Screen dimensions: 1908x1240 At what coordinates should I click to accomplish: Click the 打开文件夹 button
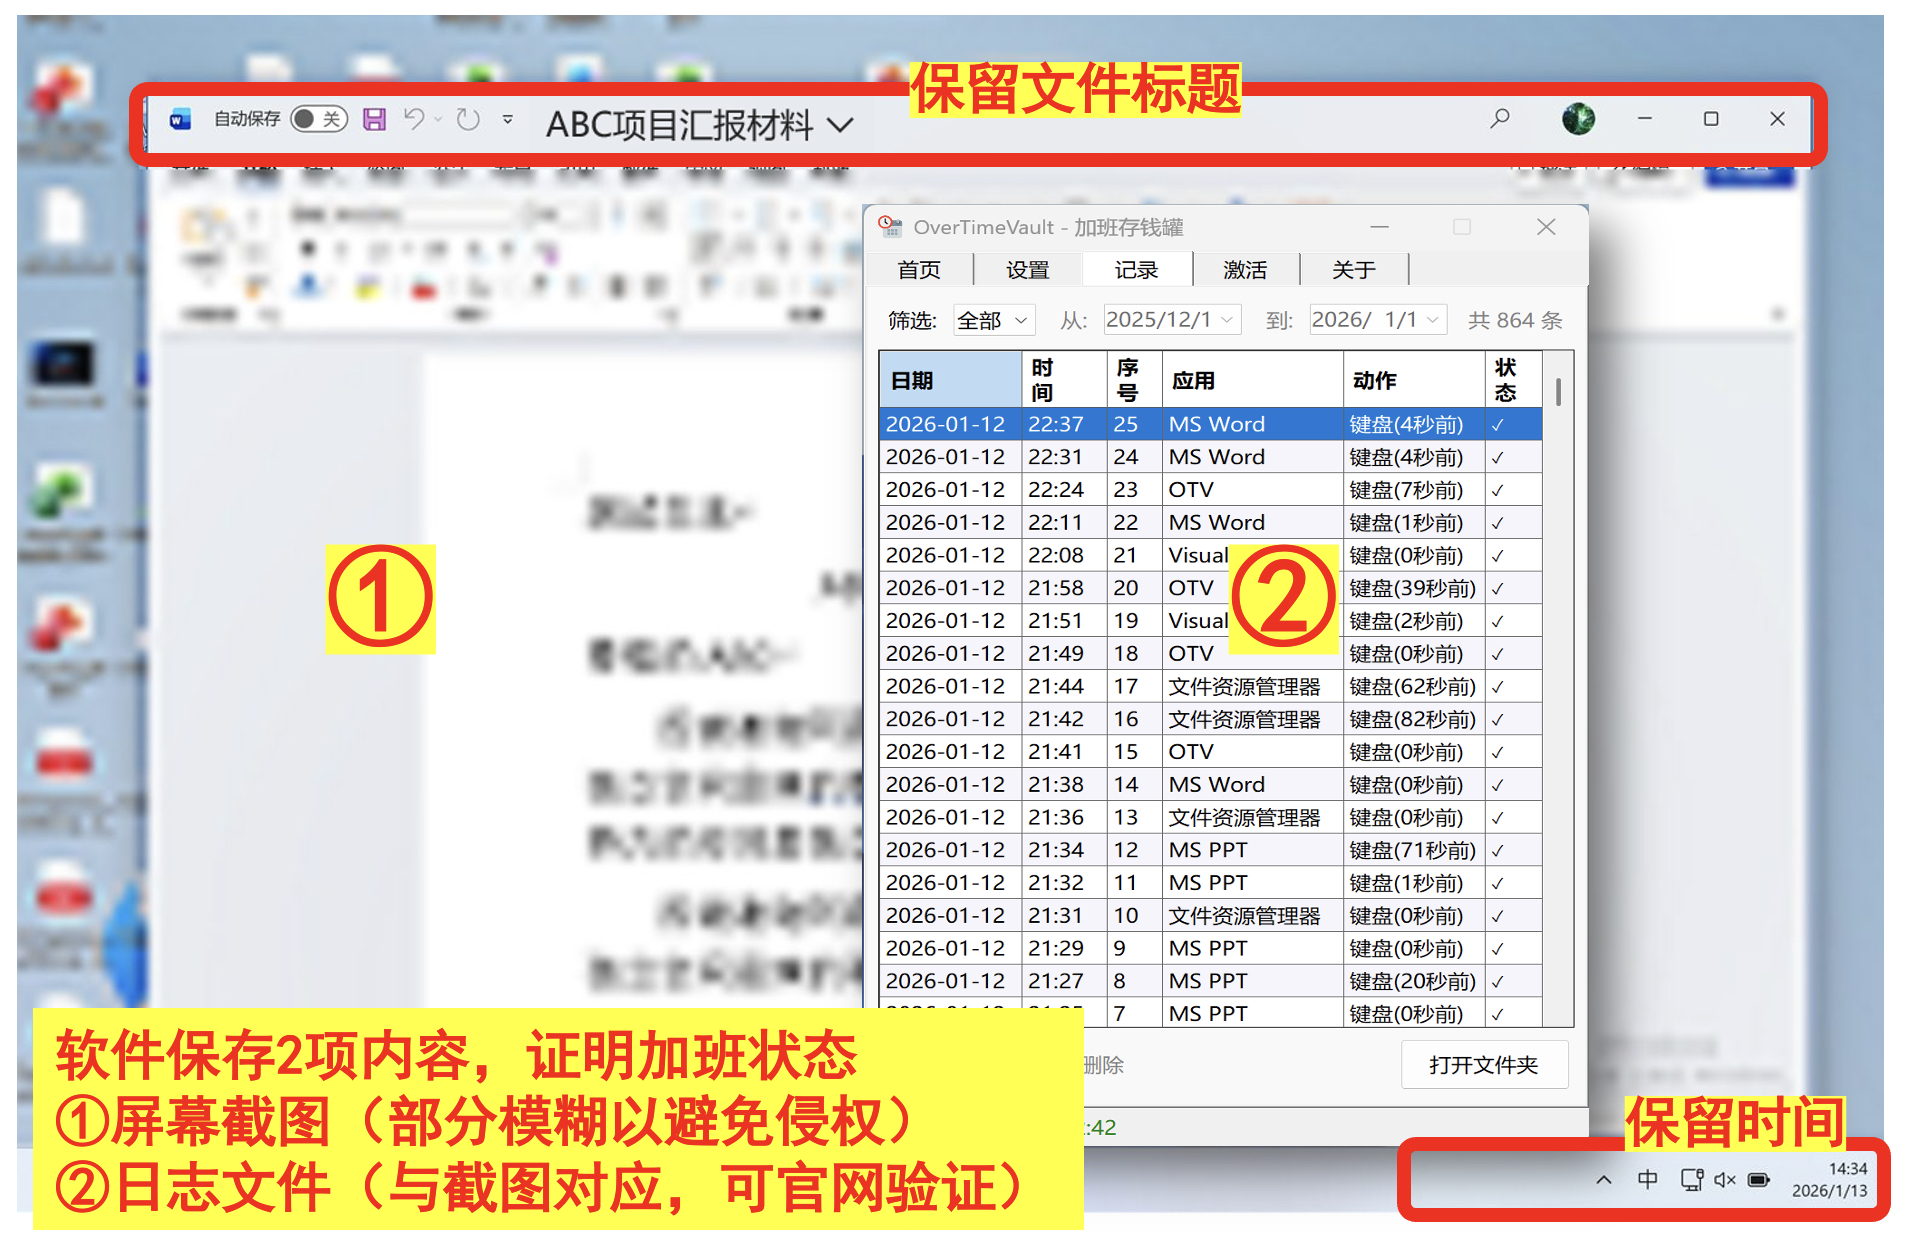(1484, 1065)
